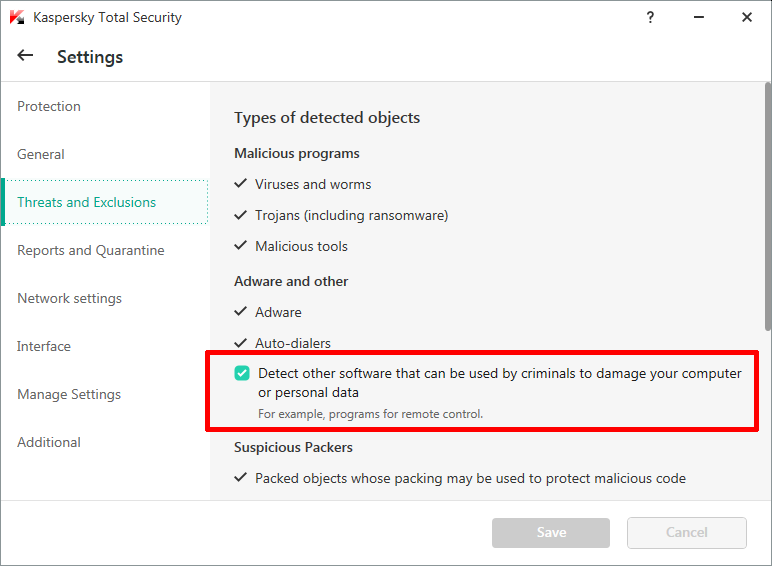Select the Additional settings section
The image size is (772, 566).
click(x=49, y=442)
